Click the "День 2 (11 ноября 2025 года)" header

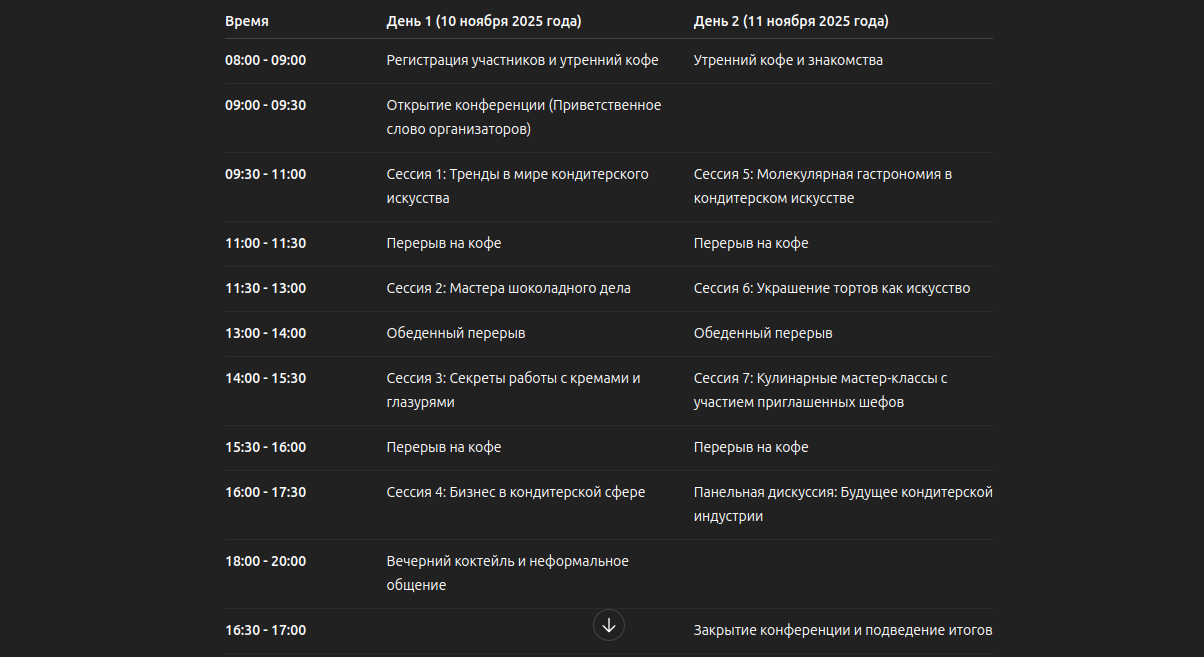point(791,21)
